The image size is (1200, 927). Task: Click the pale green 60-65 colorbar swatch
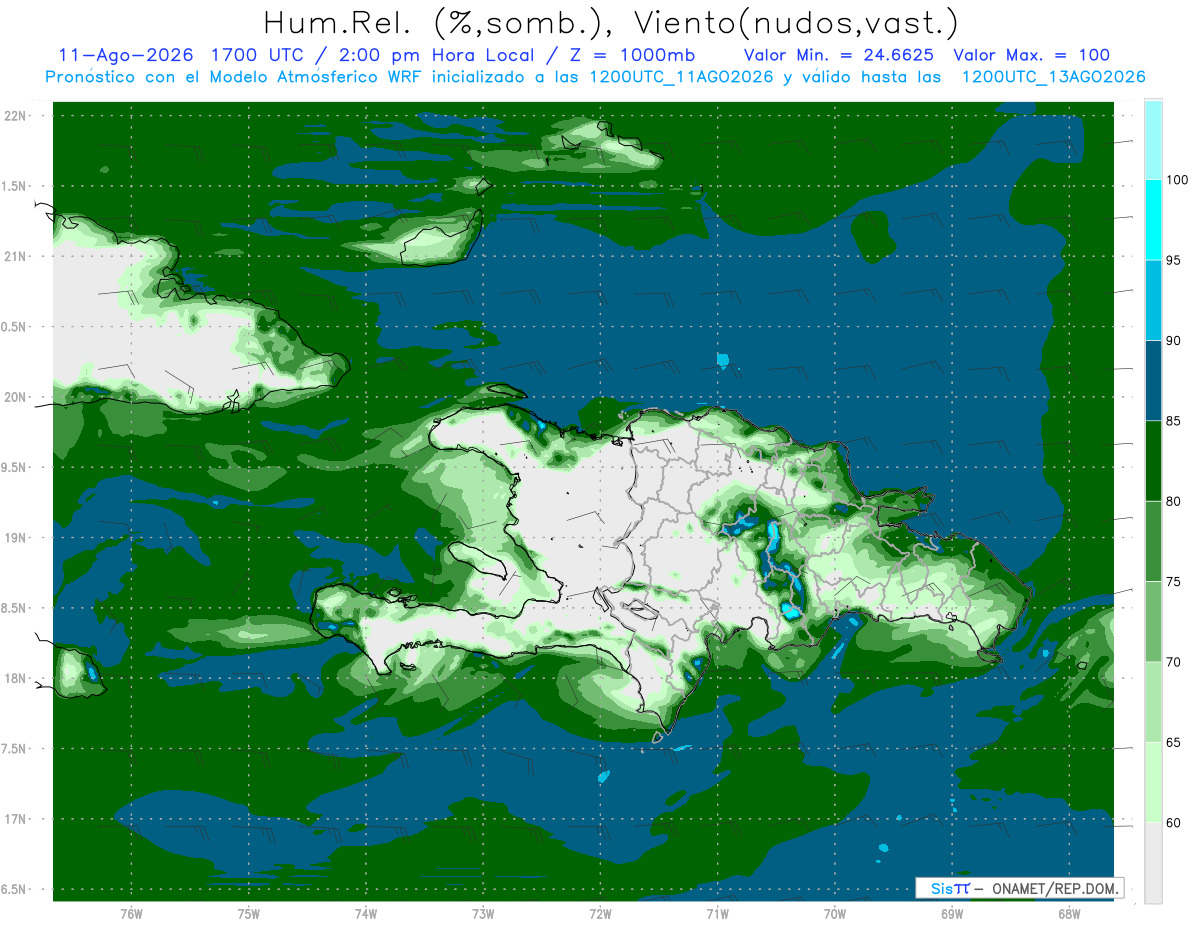coord(1153,782)
